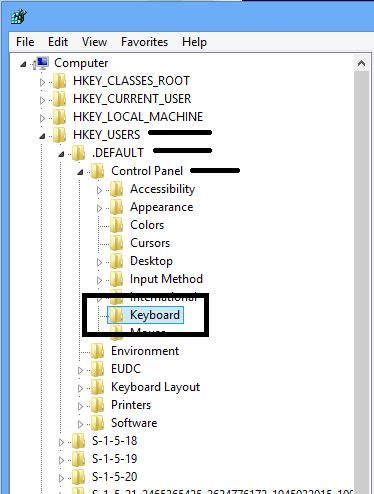
Task: Expand the Accessibility key
Action: pos(99,190)
